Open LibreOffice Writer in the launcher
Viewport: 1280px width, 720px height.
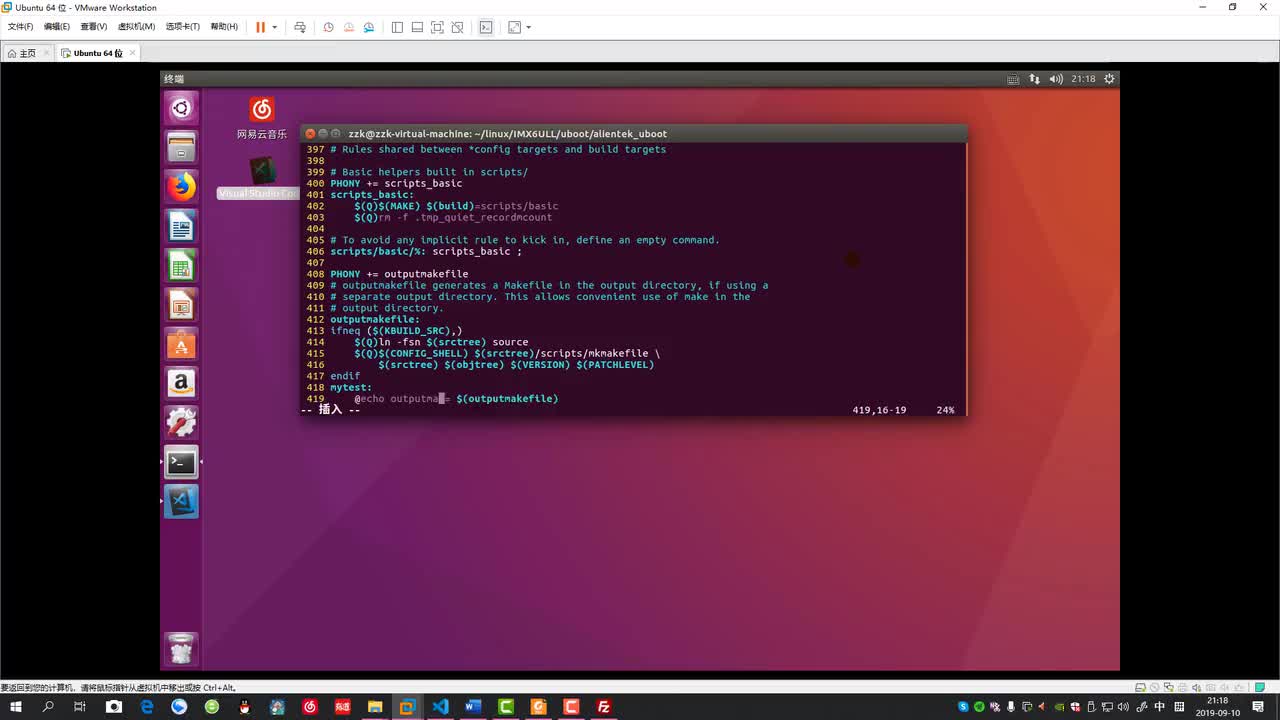[x=181, y=226]
